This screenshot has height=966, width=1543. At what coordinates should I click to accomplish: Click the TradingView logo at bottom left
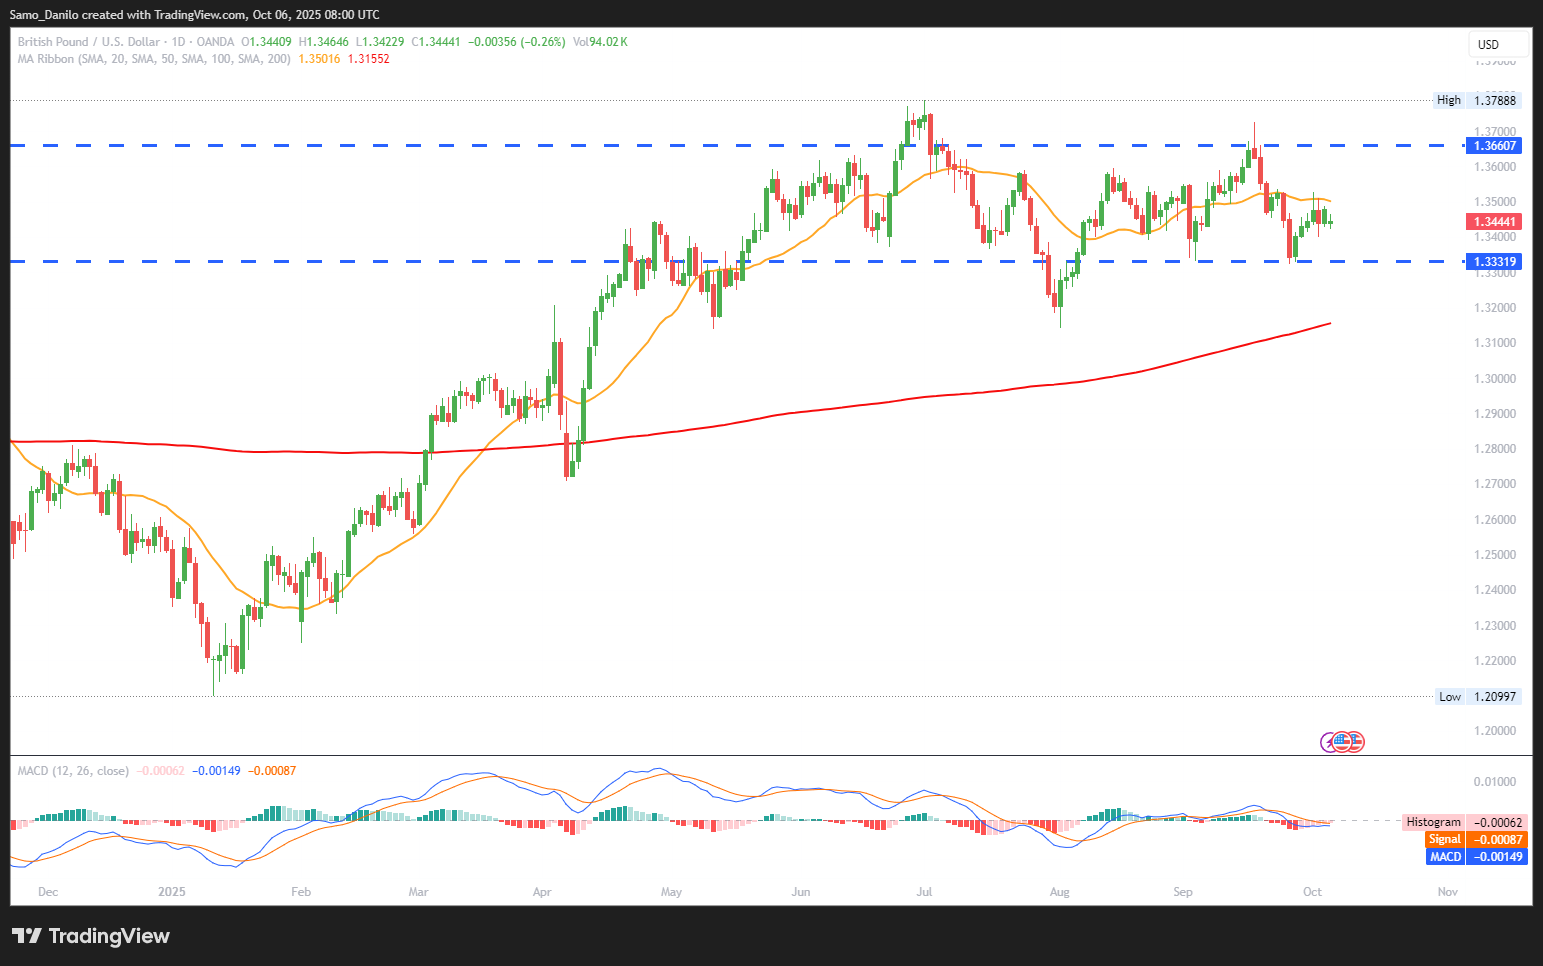91,936
